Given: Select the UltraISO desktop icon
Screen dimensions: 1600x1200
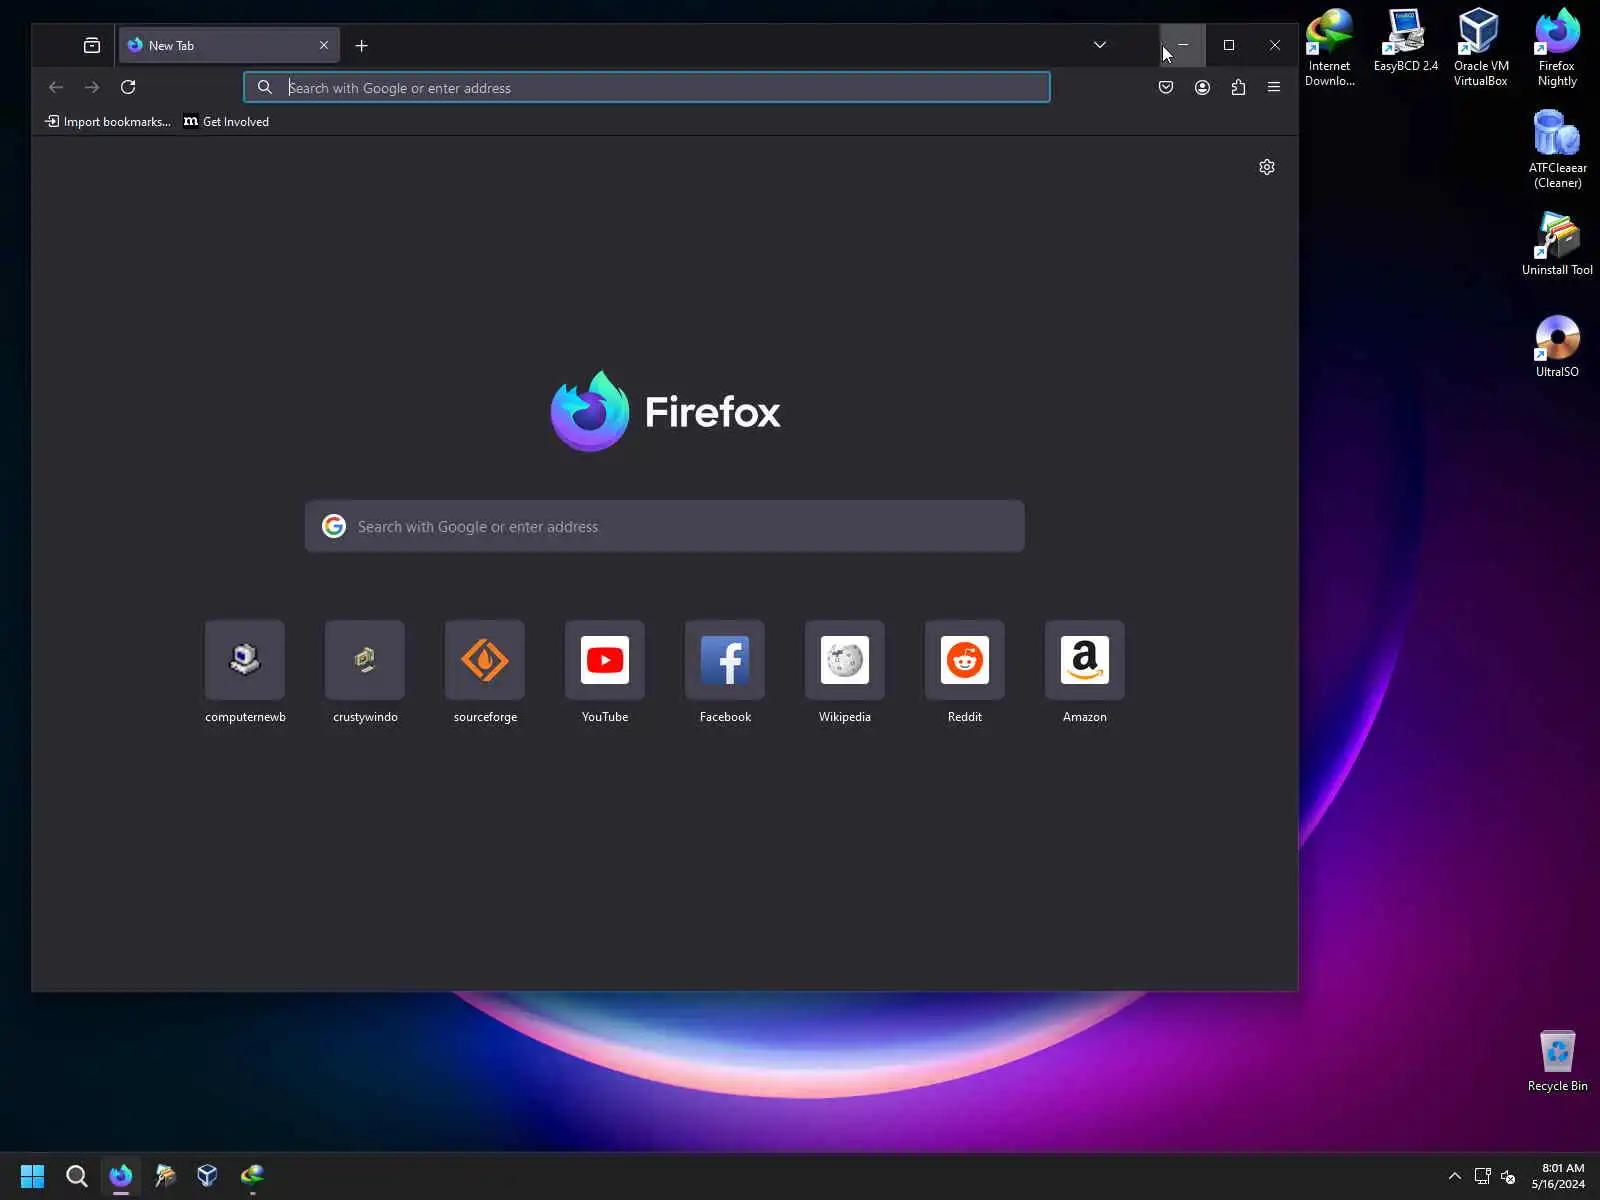Looking at the screenshot, I should click(x=1557, y=346).
